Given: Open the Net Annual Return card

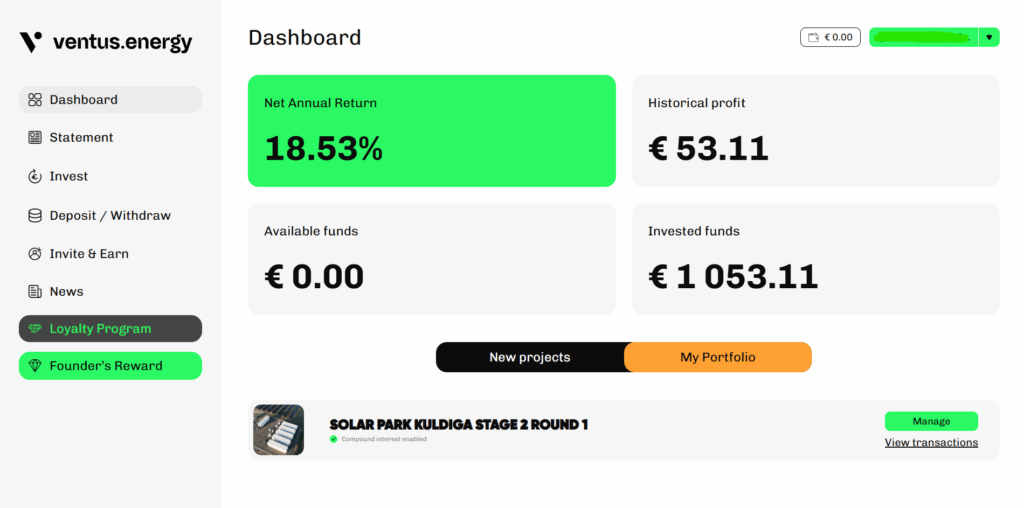Looking at the screenshot, I should [x=432, y=131].
